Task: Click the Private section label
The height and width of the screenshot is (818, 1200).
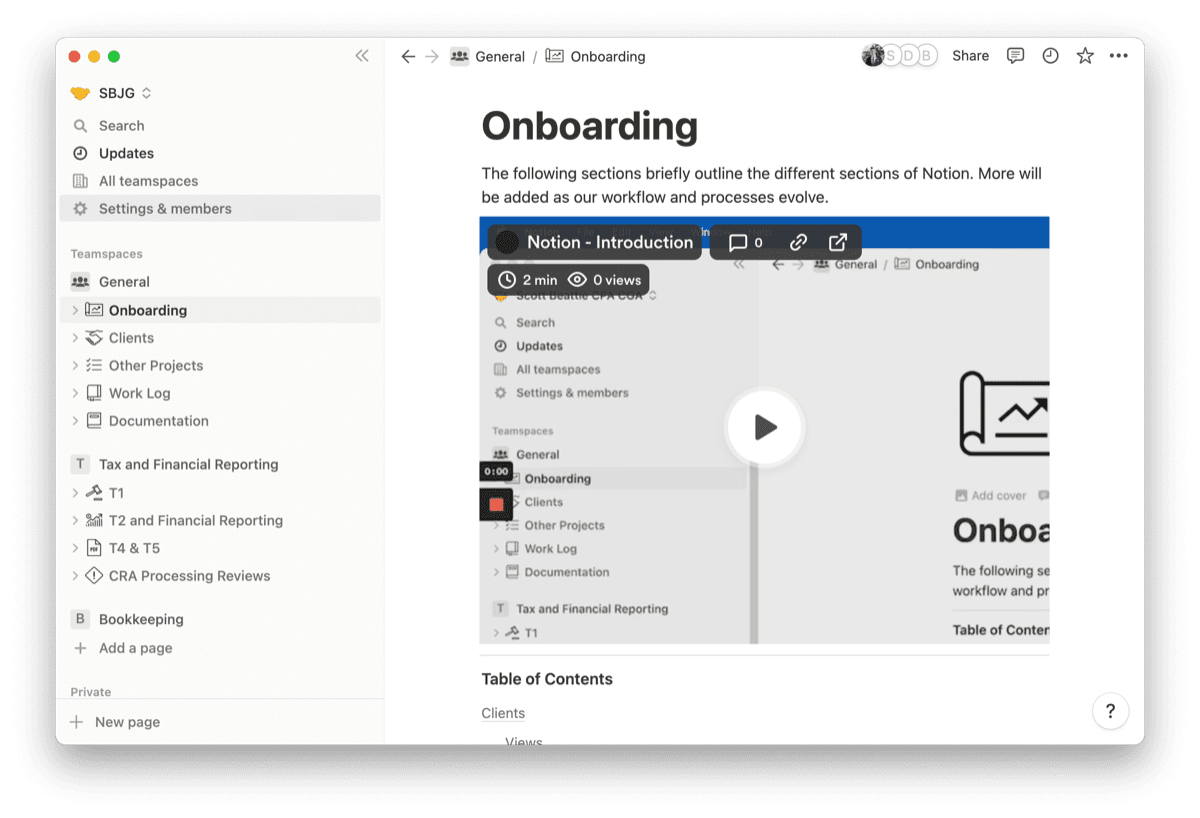Action: pos(91,692)
